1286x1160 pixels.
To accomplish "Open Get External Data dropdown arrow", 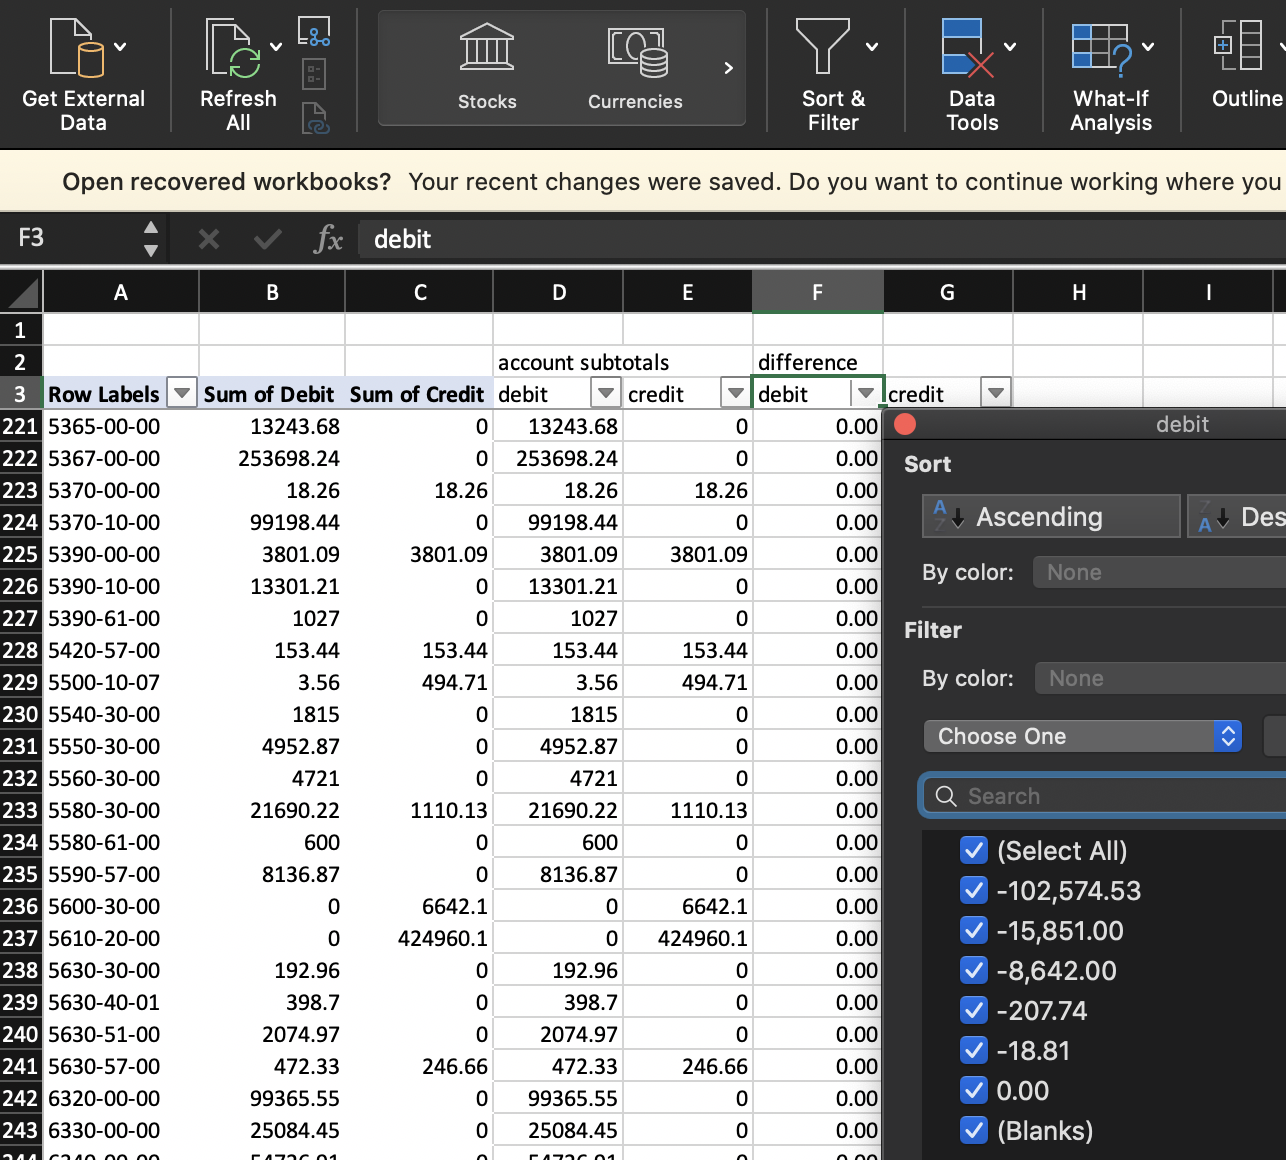I will [120, 46].
